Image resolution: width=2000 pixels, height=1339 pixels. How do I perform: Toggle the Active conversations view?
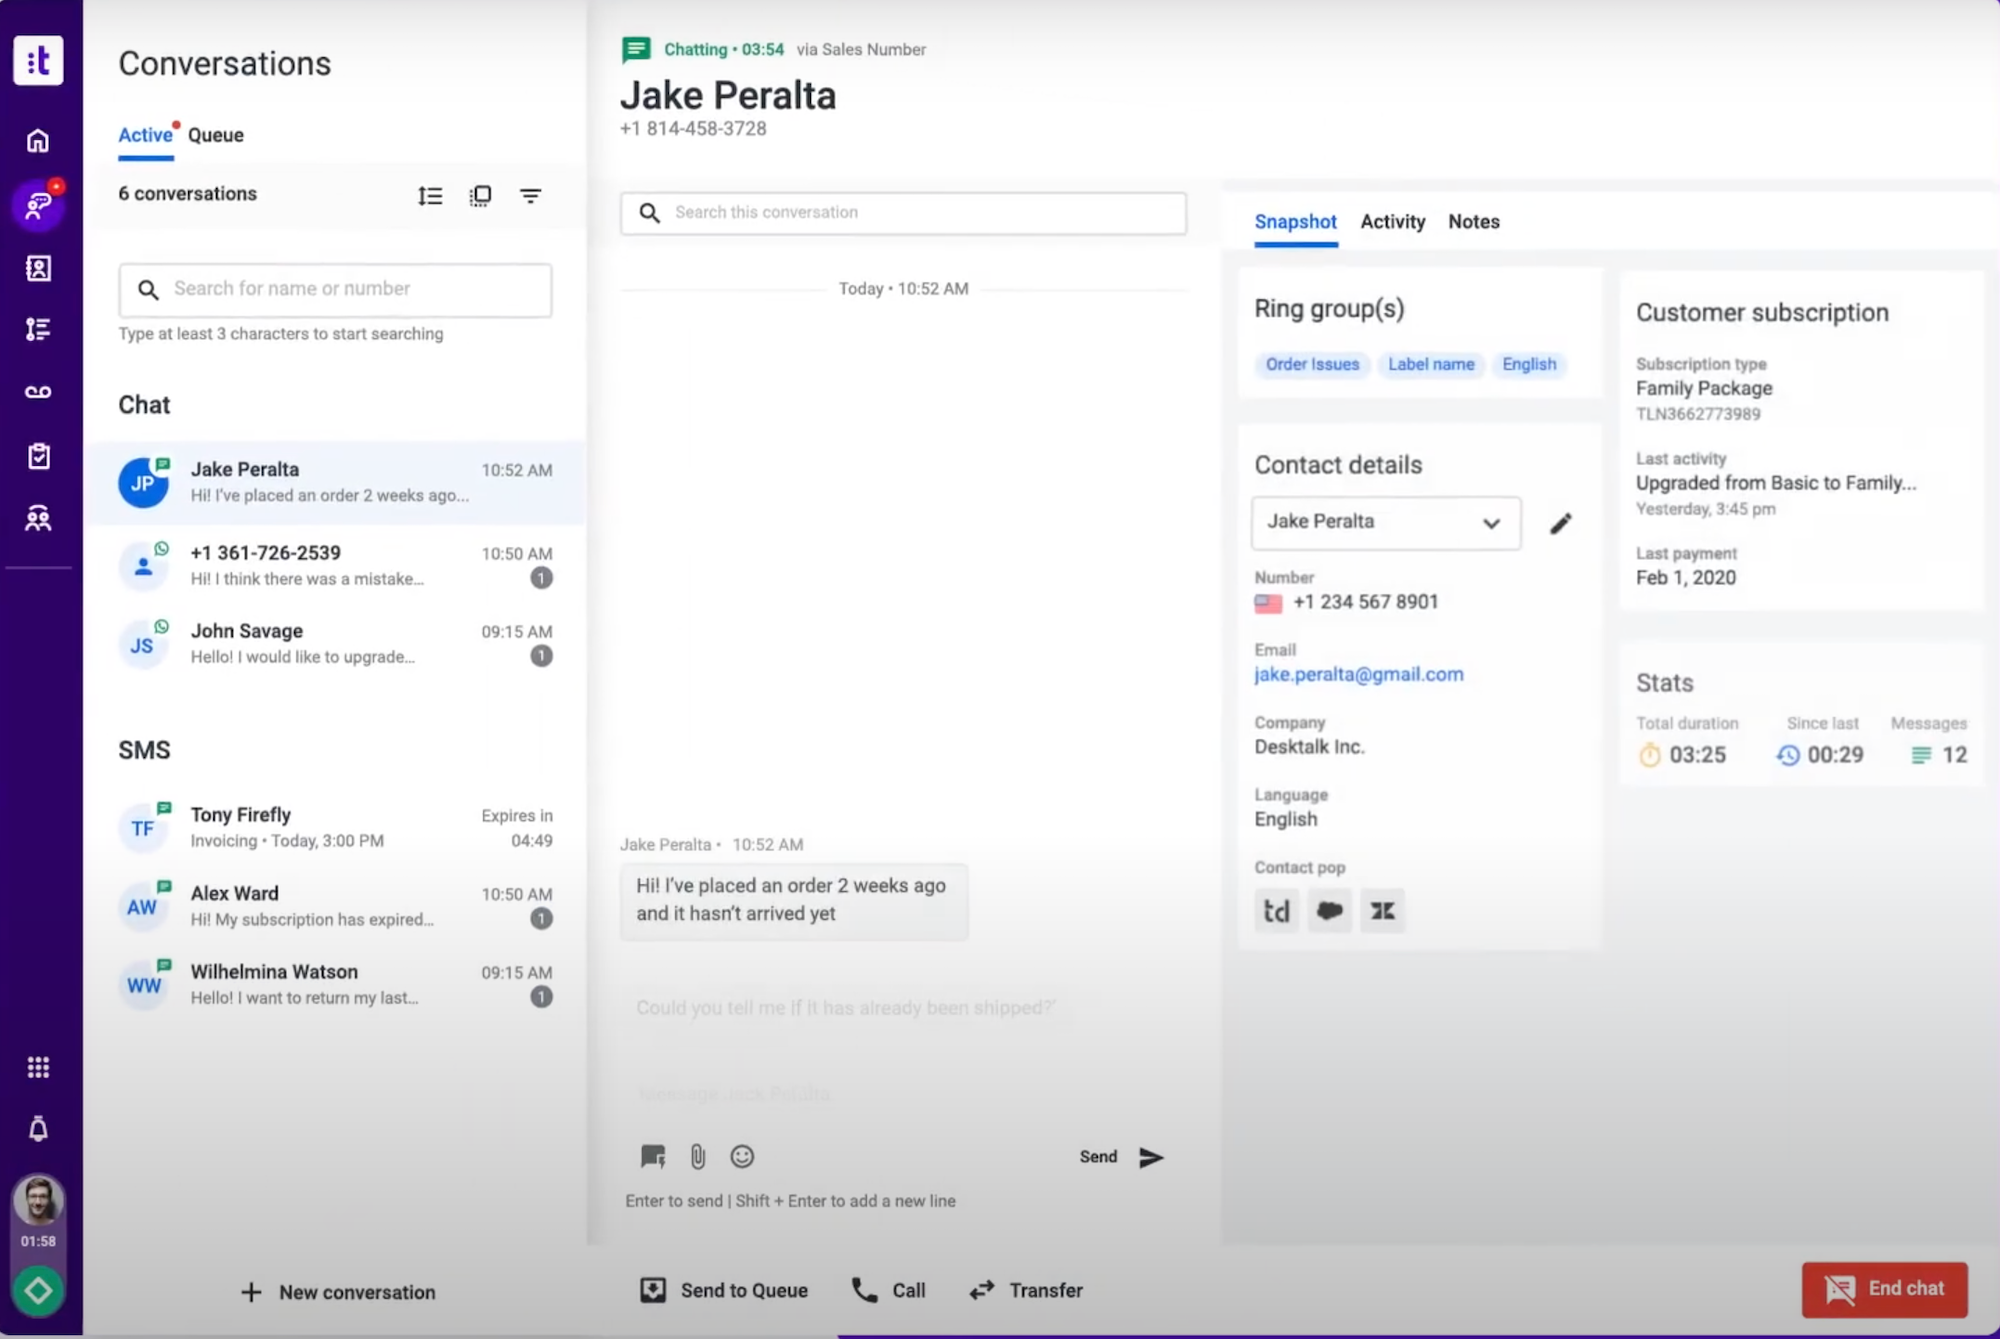[x=143, y=134]
